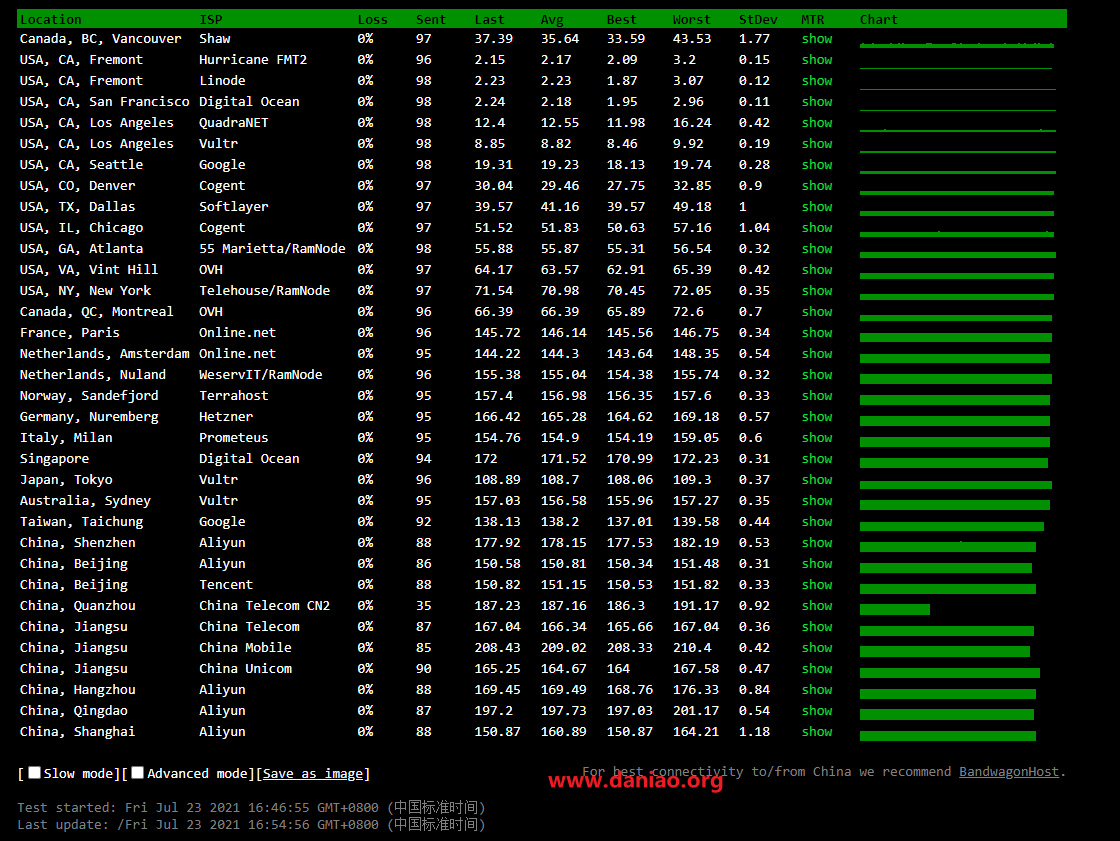Viewport: 1120px width, 841px height.
Task: Show MTR for Milan Prometeus row
Action: point(816,438)
